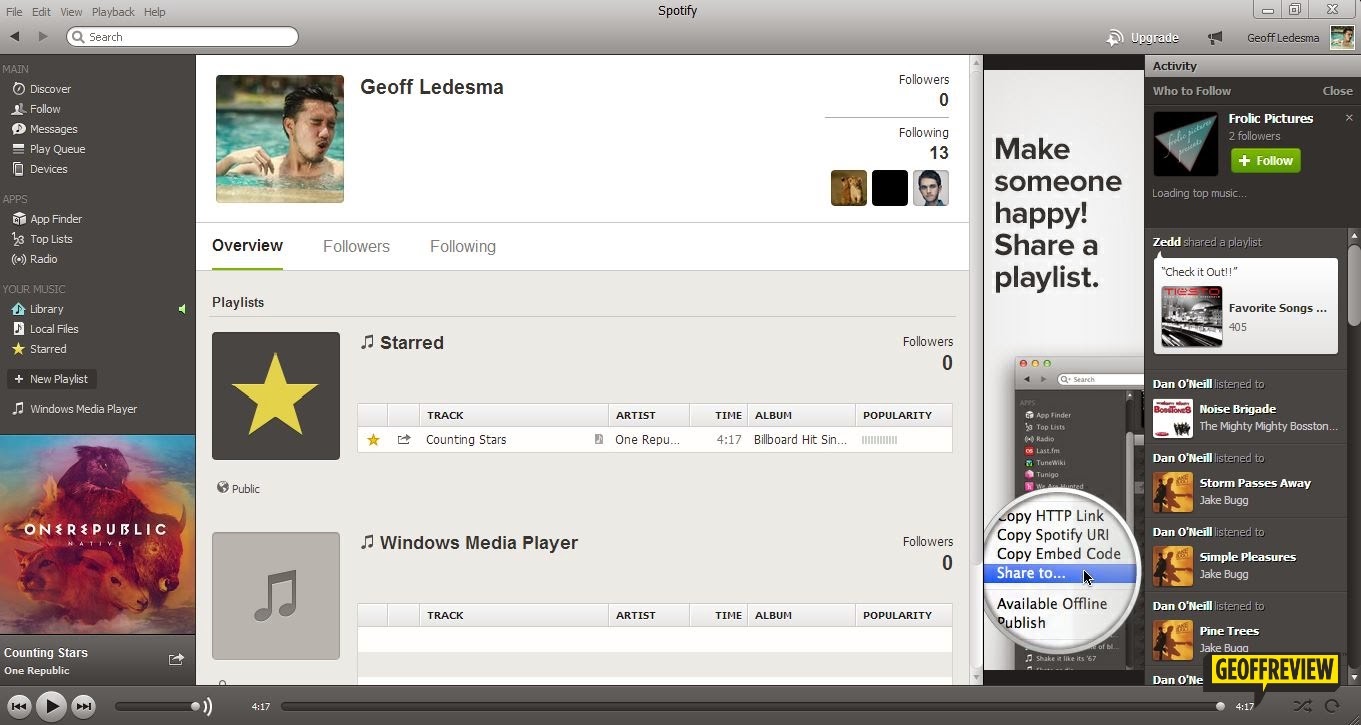Open Play Queue in the sidebar
The height and width of the screenshot is (725, 1361).
tap(57, 149)
